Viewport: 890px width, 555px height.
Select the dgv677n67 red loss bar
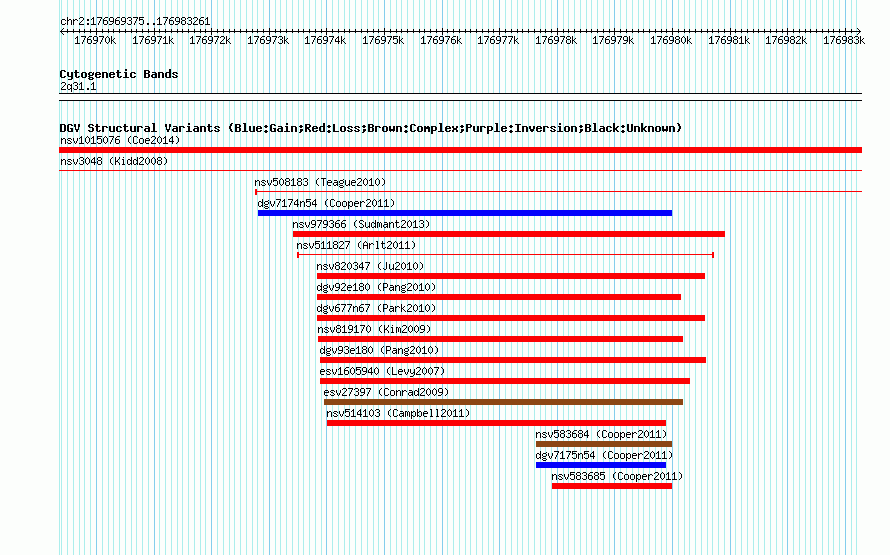point(511,318)
